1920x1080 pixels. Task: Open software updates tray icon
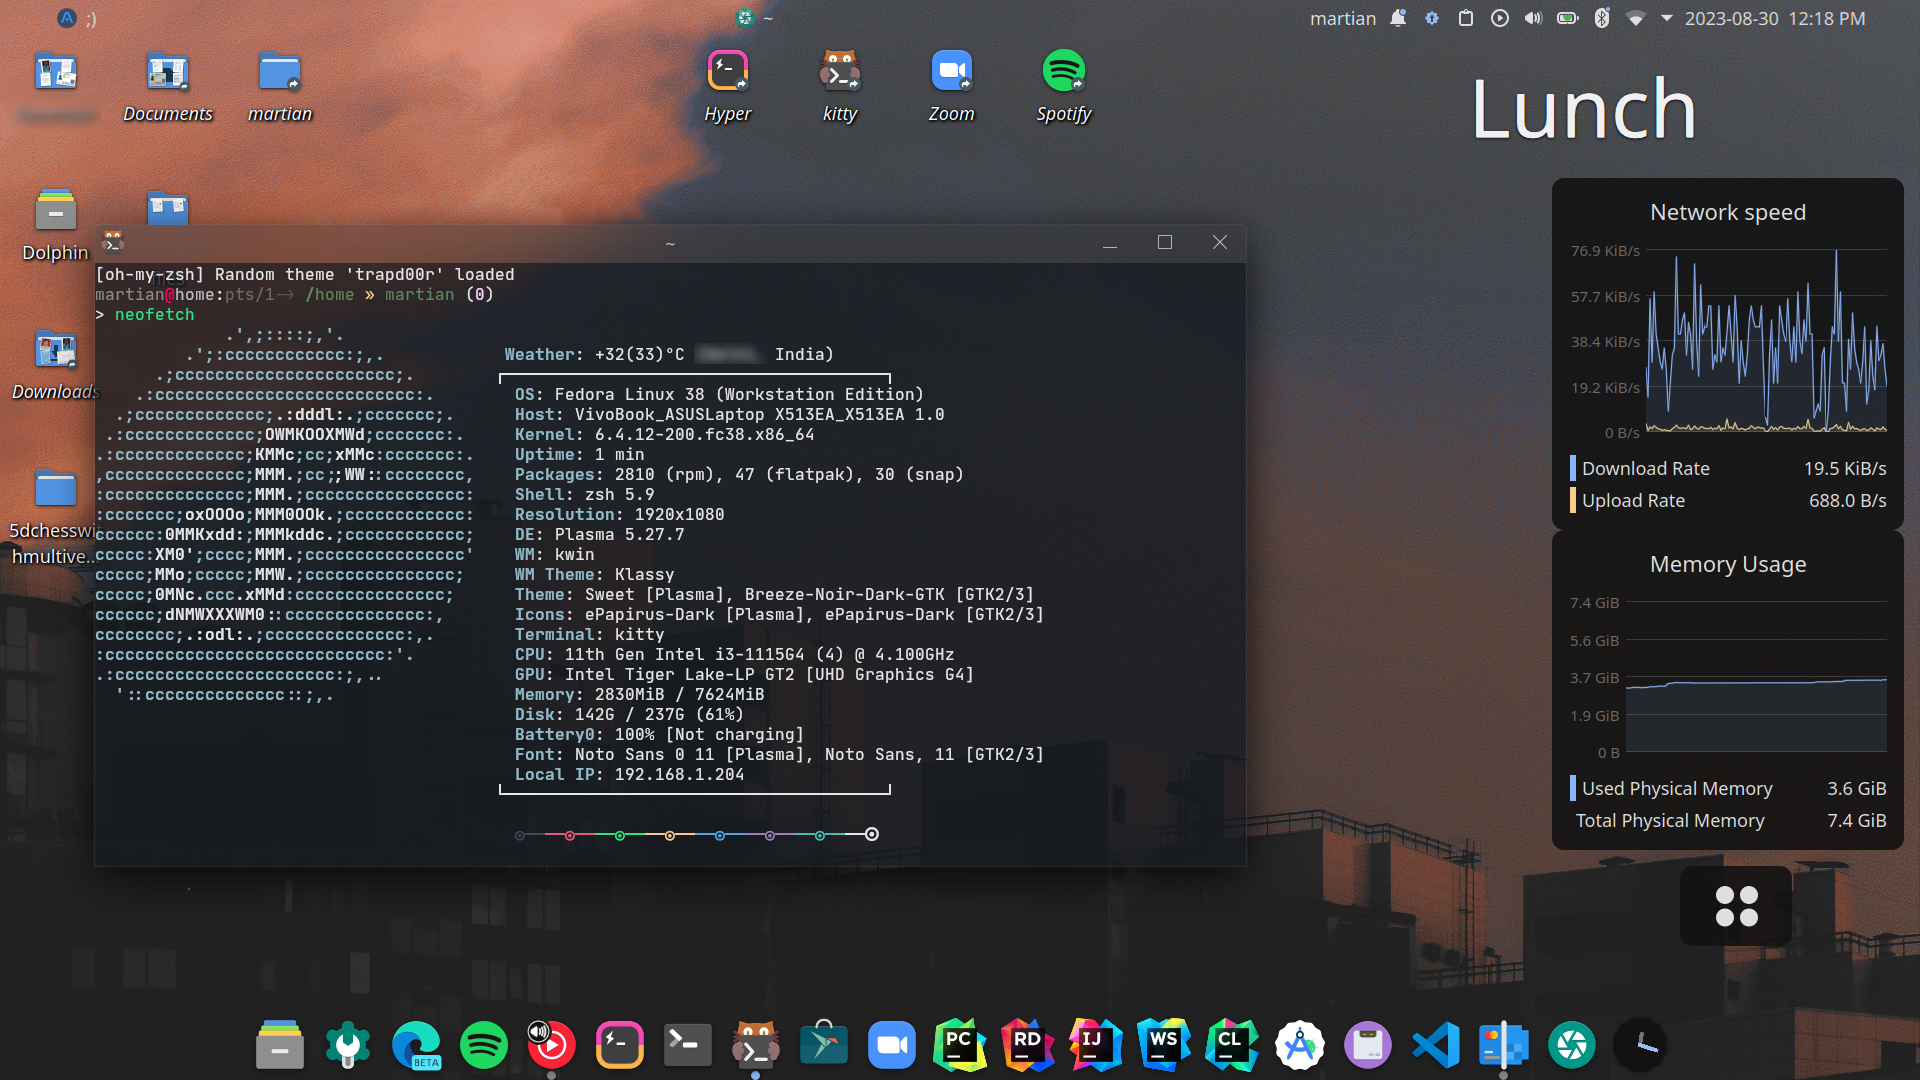[x=1432, y=18]
